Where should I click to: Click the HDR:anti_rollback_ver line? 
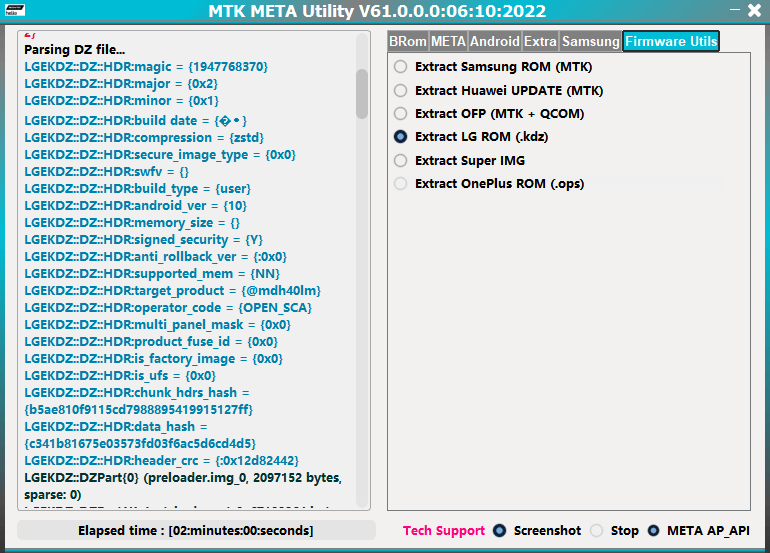click(x=156, y=257)
